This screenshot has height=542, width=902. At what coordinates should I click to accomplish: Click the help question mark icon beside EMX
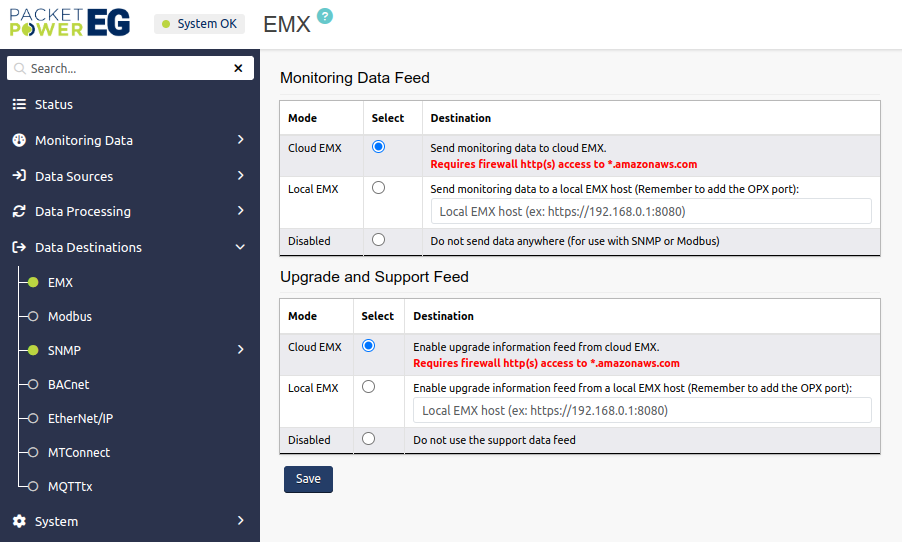click(324, 16)
